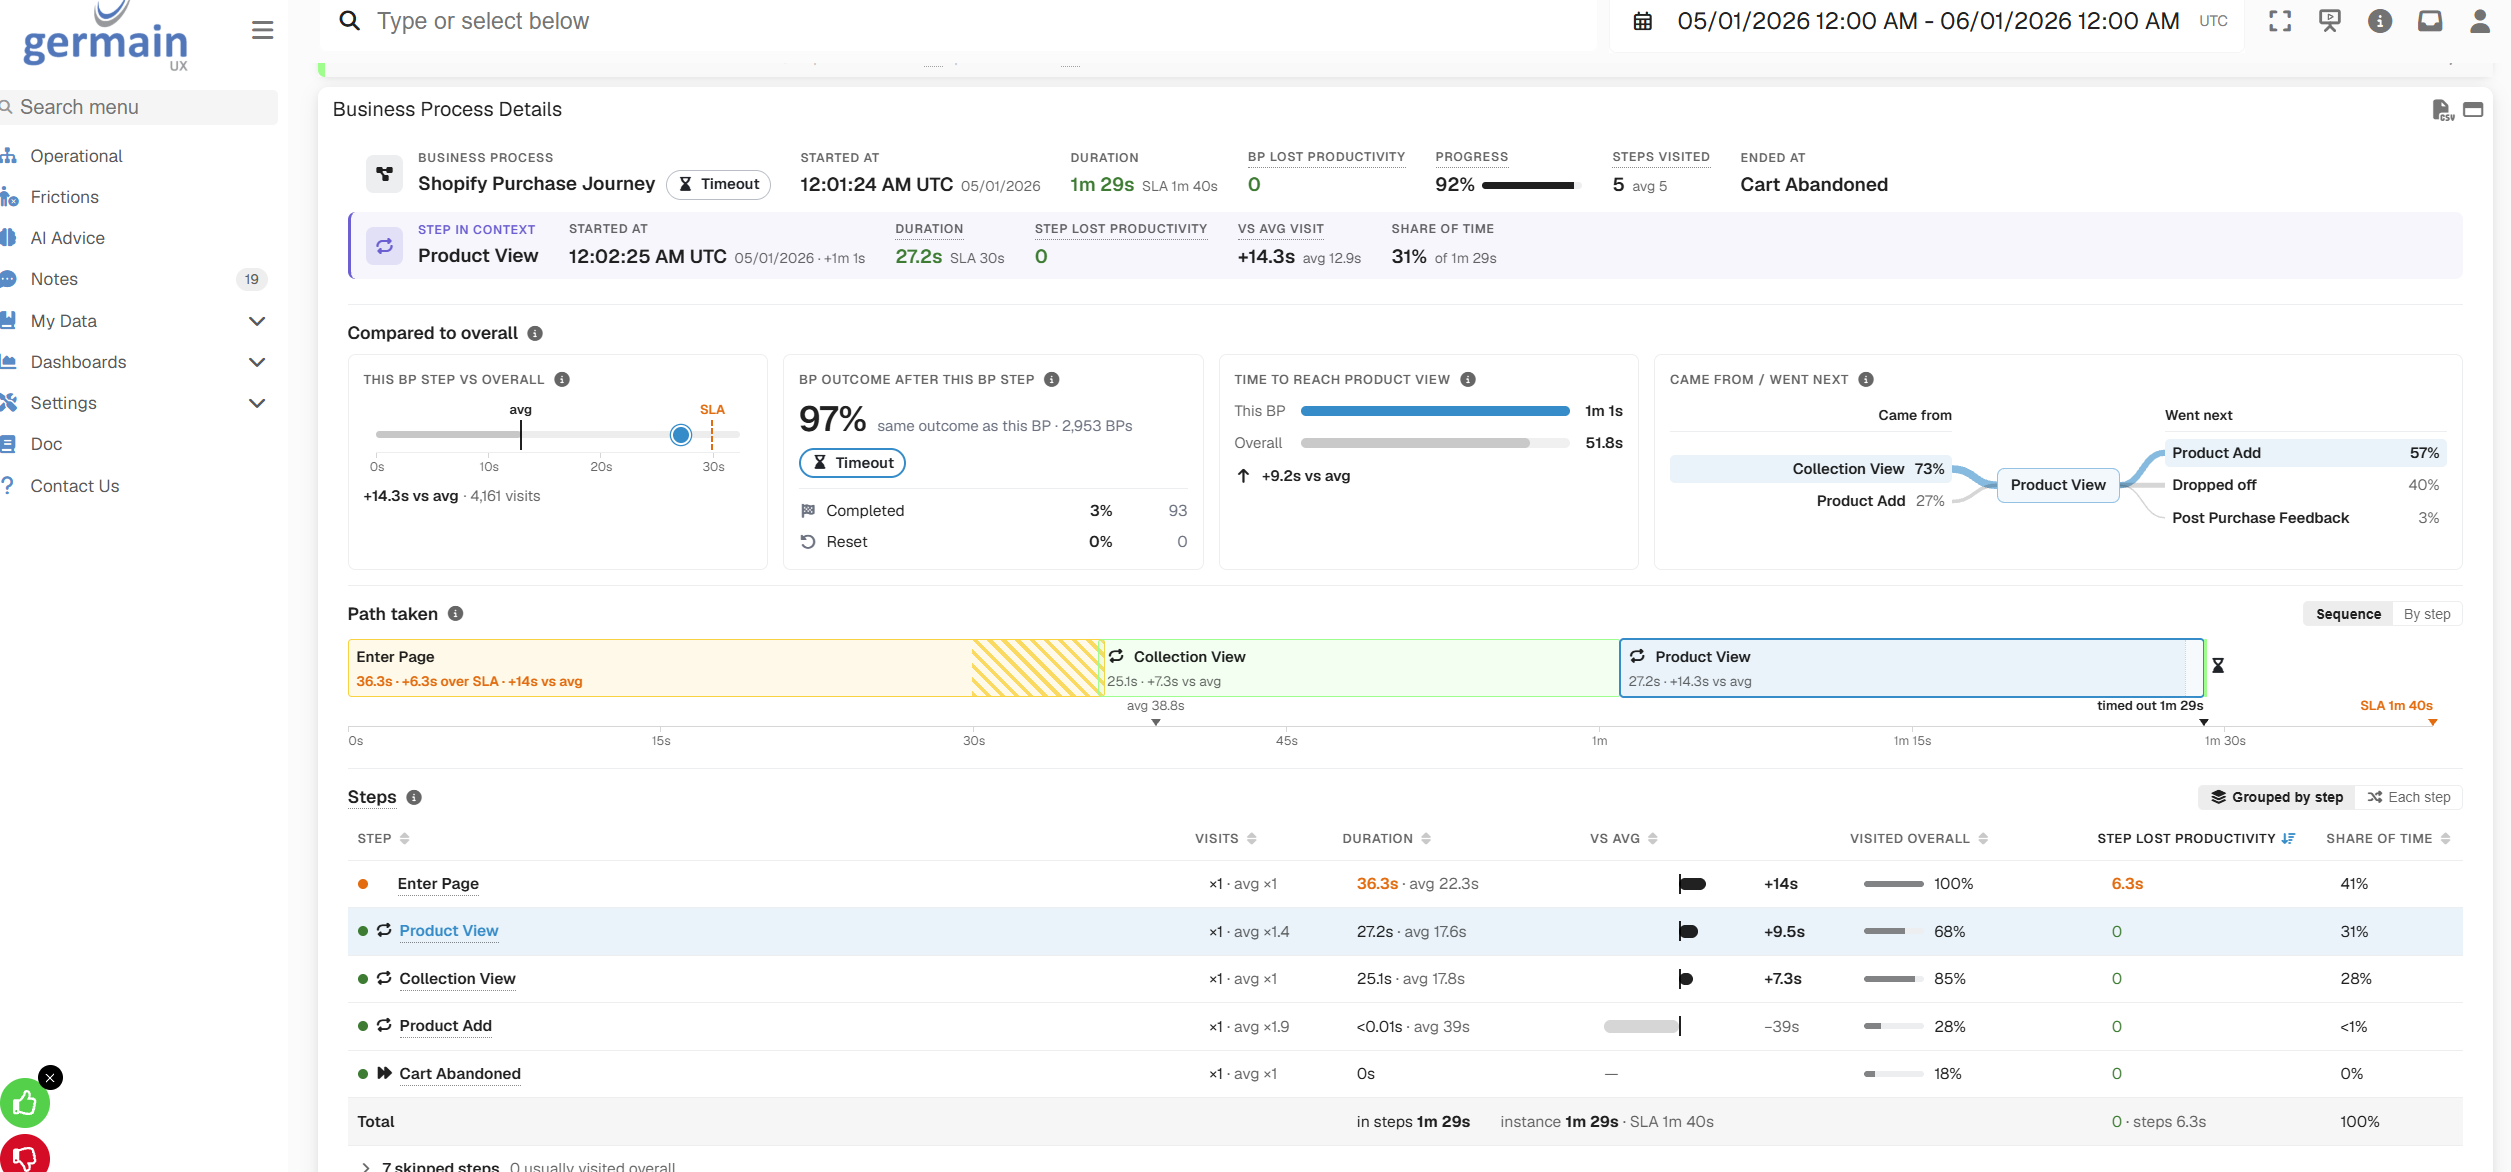Open the Collection View step link
This screenshot has width=2511, height=1172.
coord(457,978)
